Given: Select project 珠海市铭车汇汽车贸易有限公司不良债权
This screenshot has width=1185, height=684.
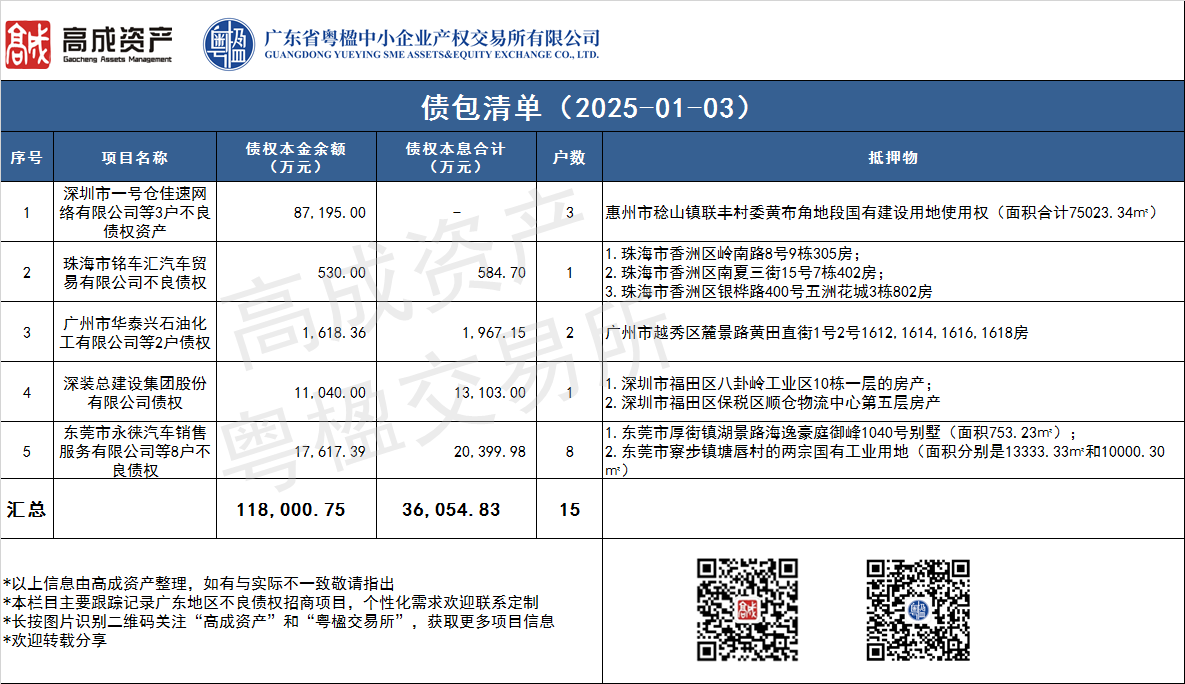Looking at the screenshot, I should point(135,273).
